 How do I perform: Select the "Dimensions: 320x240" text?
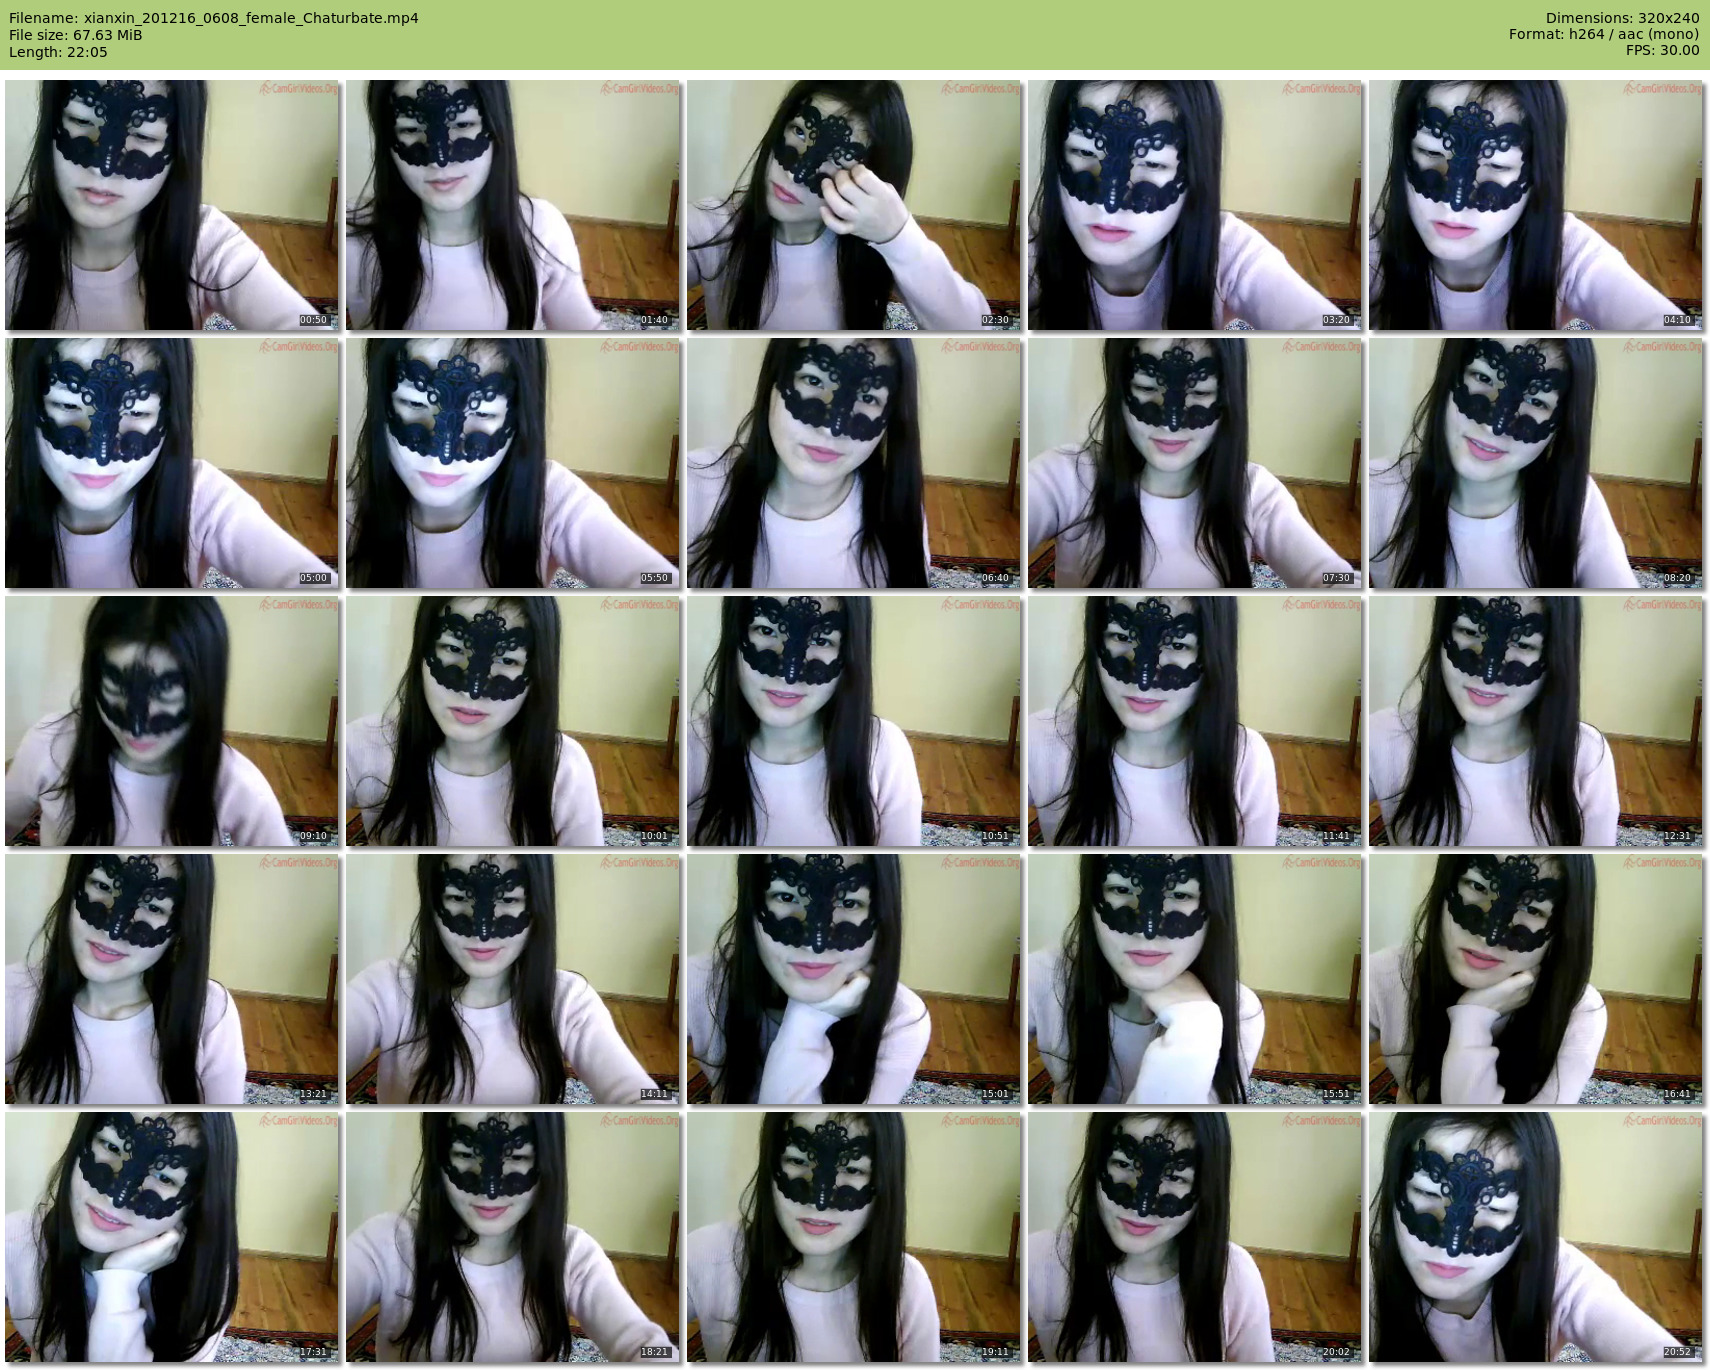(x=1622, y=18)
